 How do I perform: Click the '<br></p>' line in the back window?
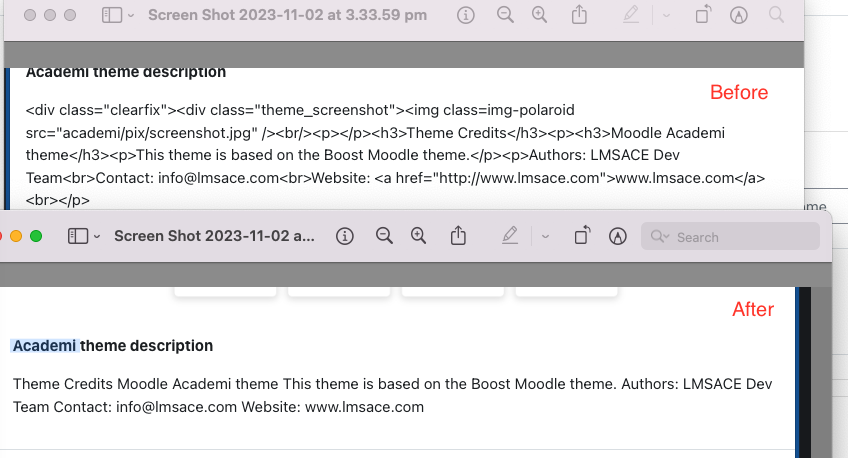tap(58, 201)
